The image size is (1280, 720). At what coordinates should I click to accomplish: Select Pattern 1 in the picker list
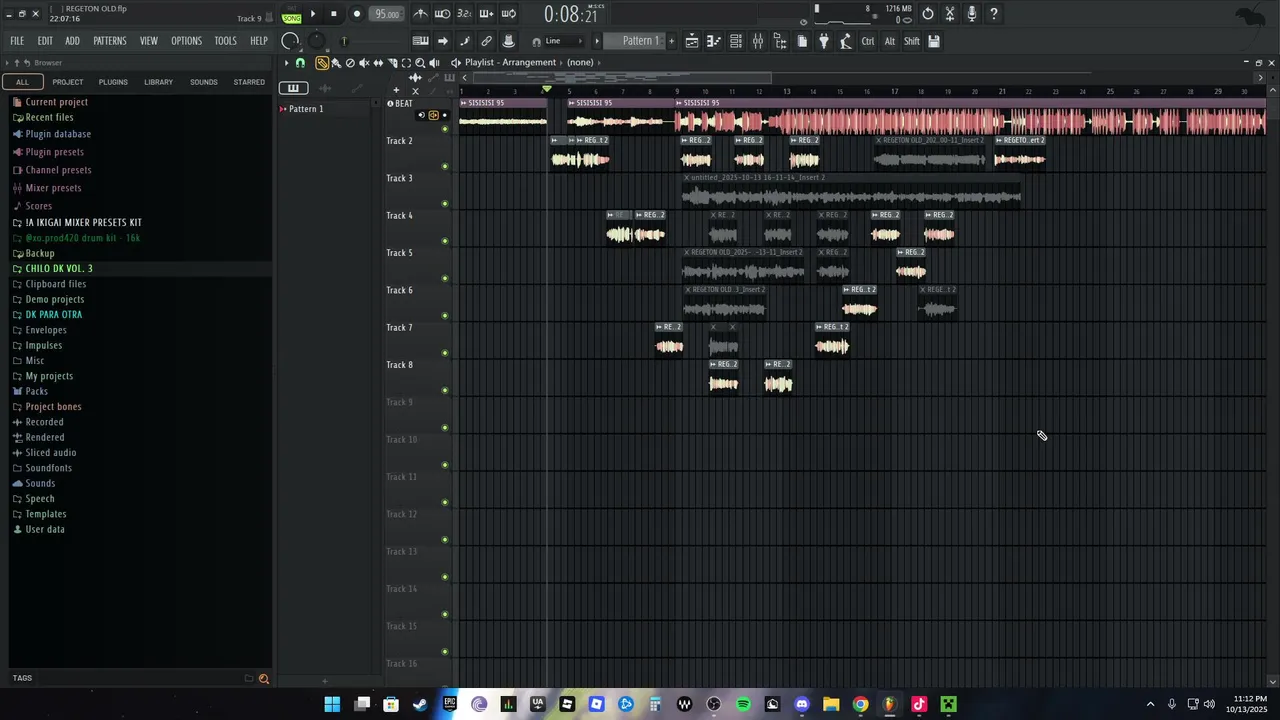pos(305,109)
